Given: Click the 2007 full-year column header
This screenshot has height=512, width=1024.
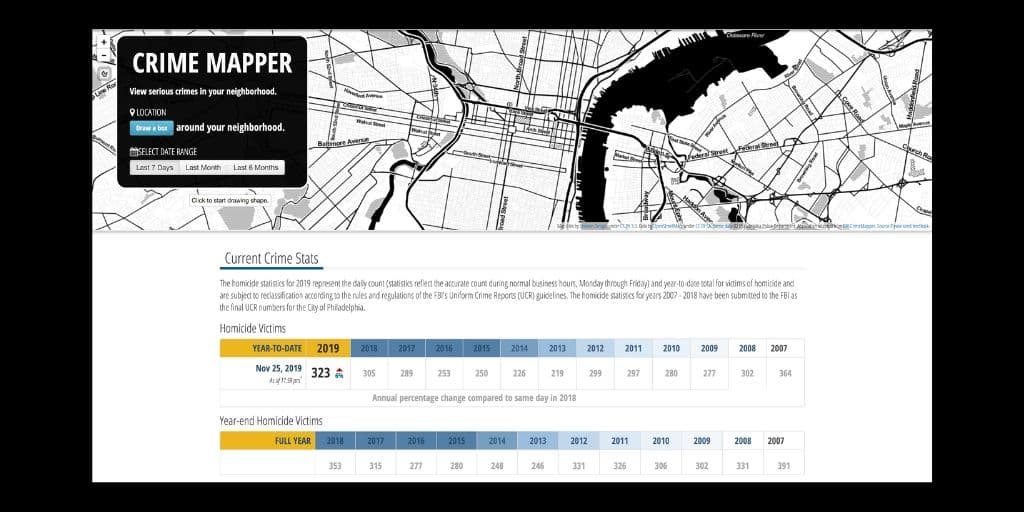Looking at the screenshot, I should pyautogui.click(x=775, y=441).
